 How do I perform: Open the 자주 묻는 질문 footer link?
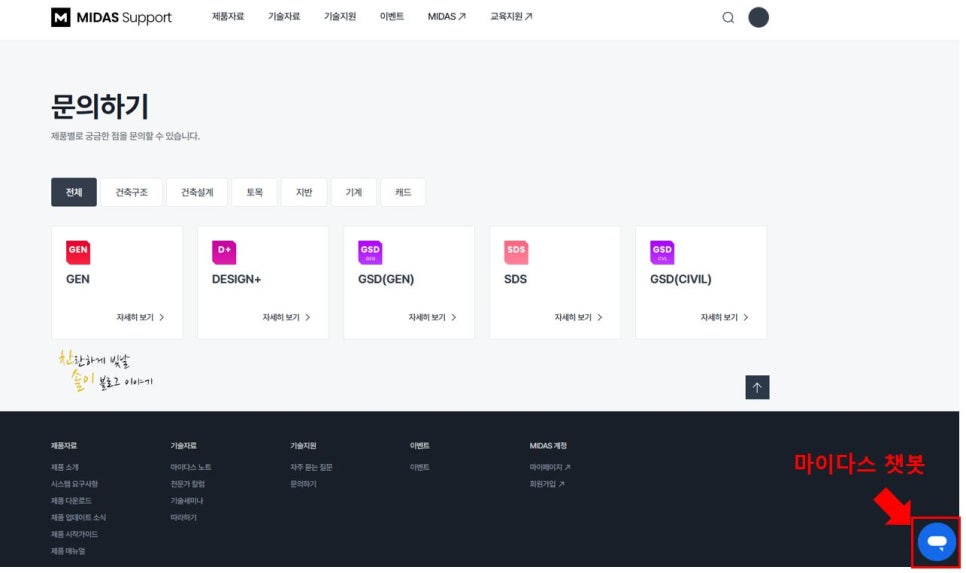(x=312, y=468)
